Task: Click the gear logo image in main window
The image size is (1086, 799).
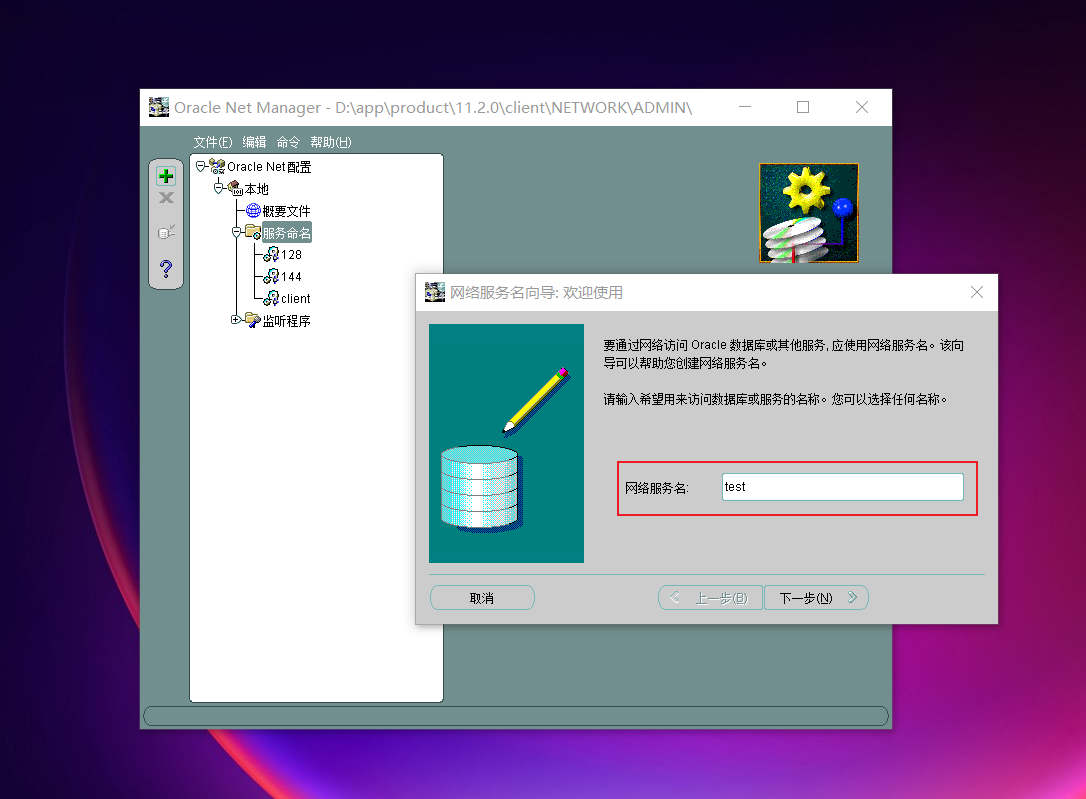Action: click(x=809, y=213)
